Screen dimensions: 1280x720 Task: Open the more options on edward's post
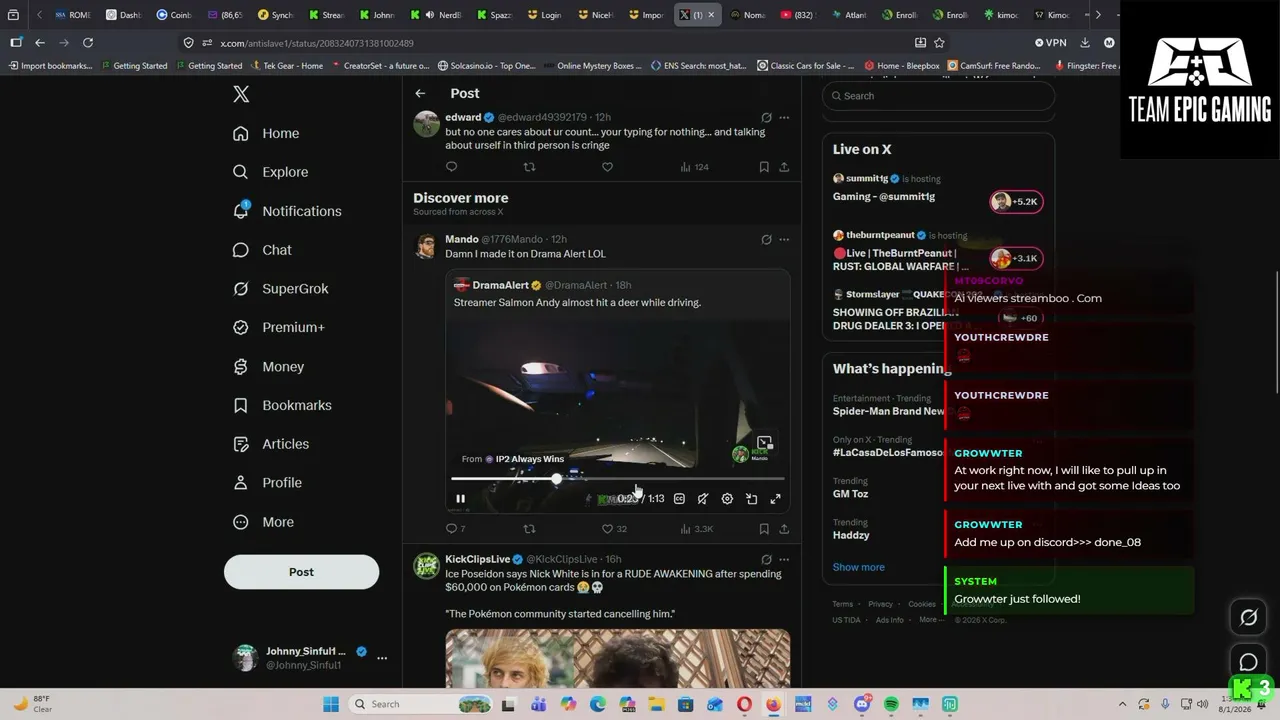click(x=784, y=117)
